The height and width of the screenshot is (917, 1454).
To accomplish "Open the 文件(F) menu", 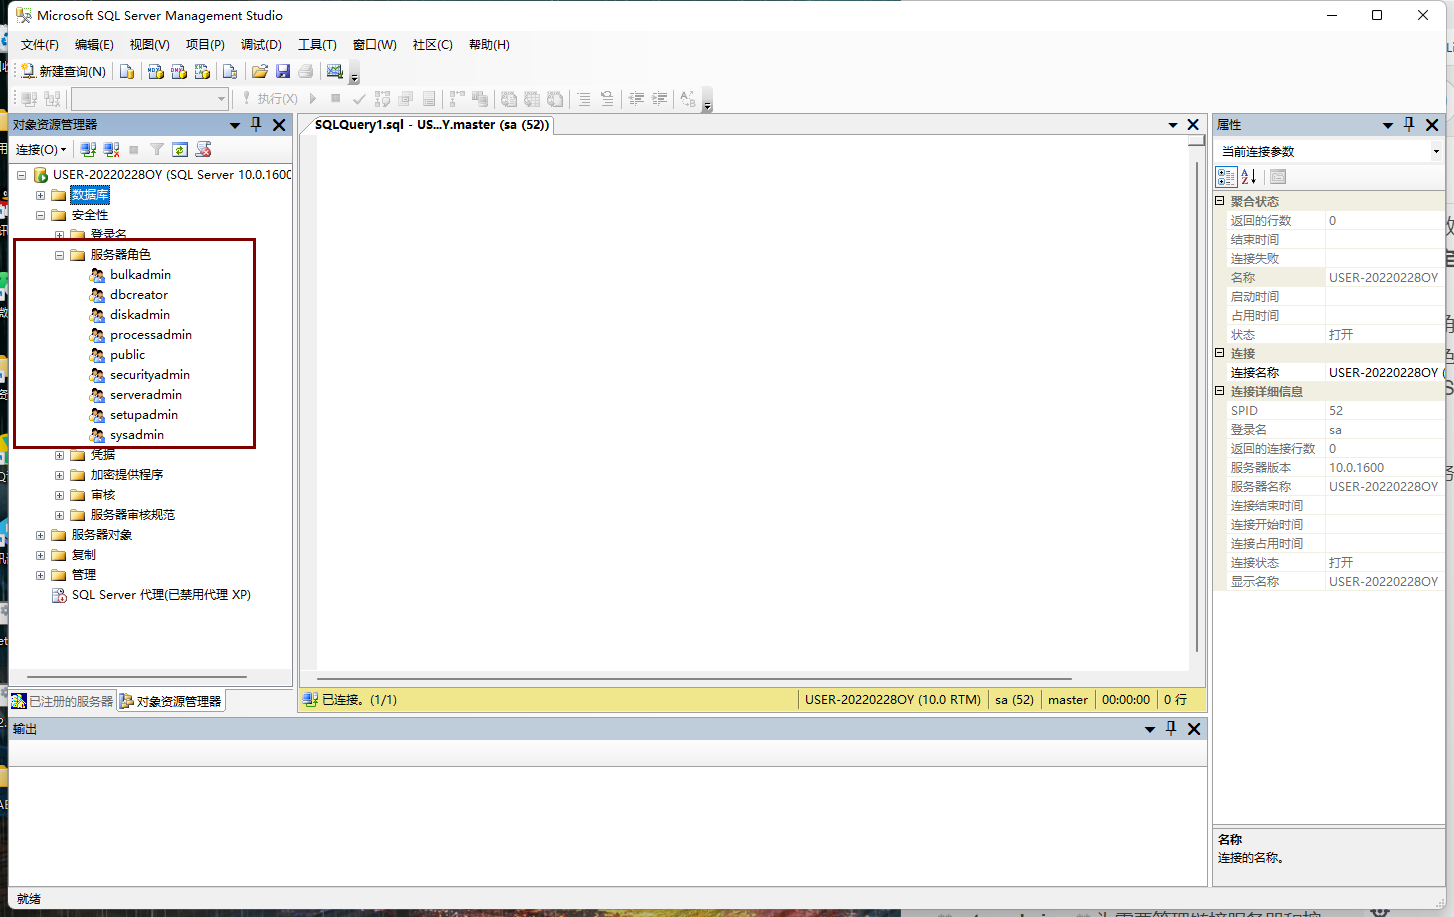I will point(40,45).
